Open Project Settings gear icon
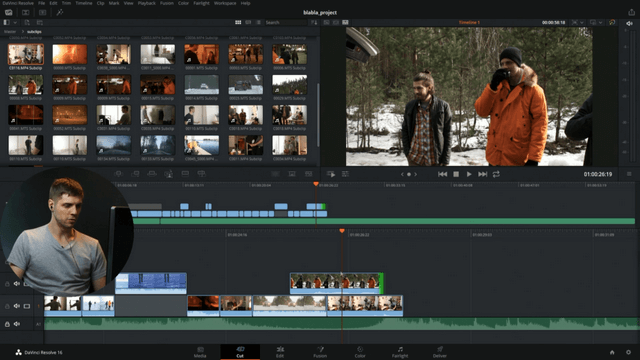640x360 pixels. (629, 352)
